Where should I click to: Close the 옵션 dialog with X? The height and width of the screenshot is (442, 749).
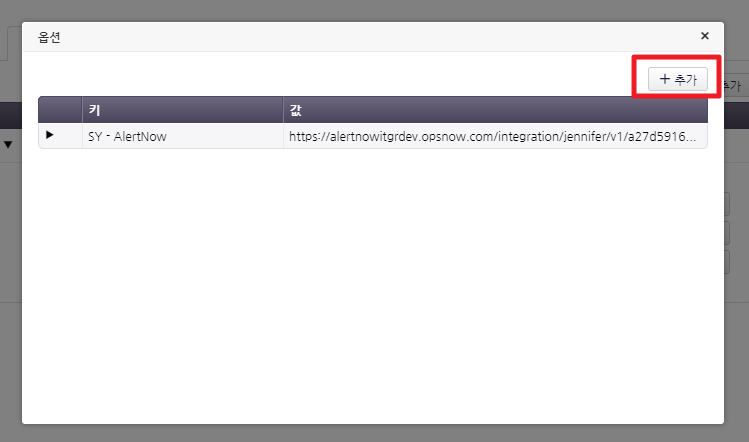pyautogui.click(x=705, y=36)
